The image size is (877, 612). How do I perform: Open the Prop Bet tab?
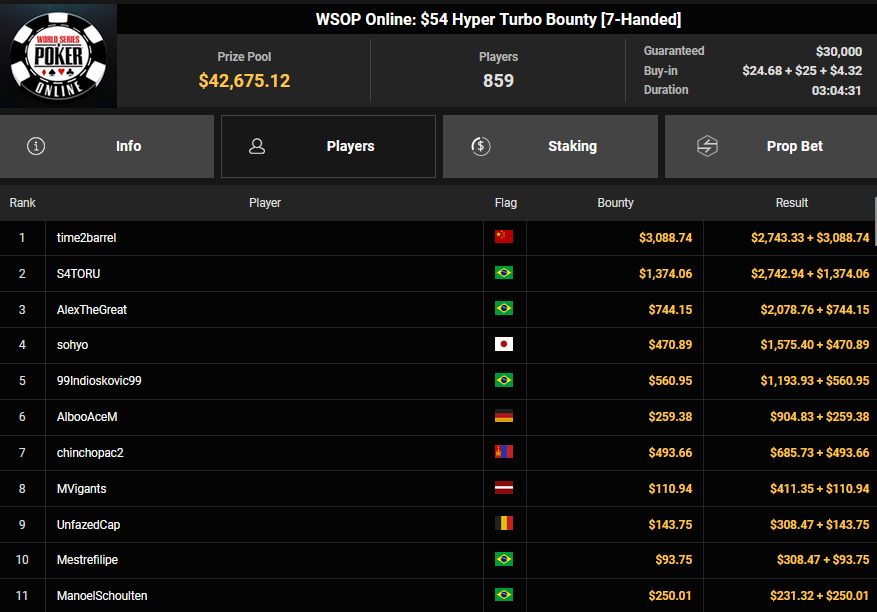coord(770,146)
